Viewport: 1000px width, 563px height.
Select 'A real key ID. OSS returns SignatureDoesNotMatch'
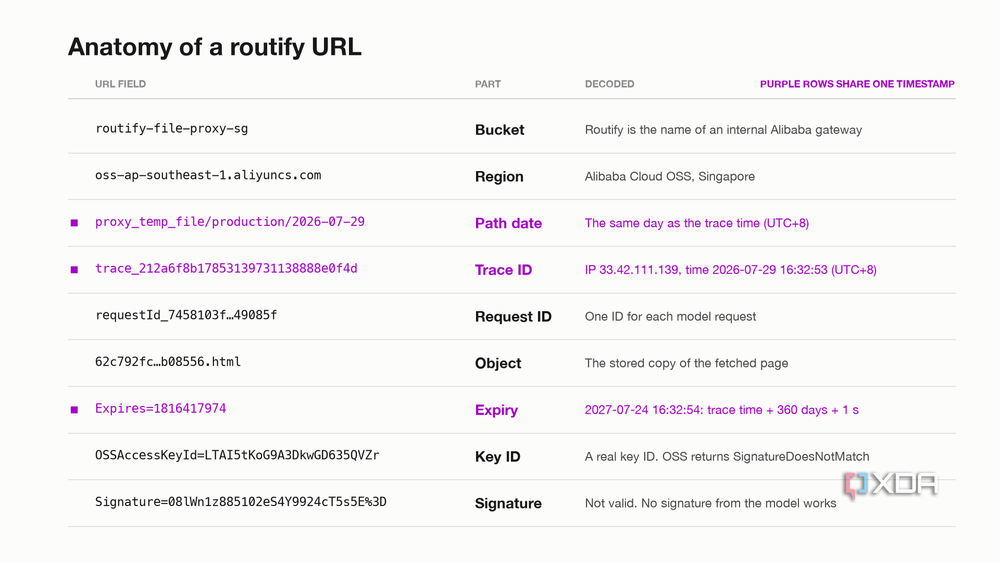click(x=727, y=457)
